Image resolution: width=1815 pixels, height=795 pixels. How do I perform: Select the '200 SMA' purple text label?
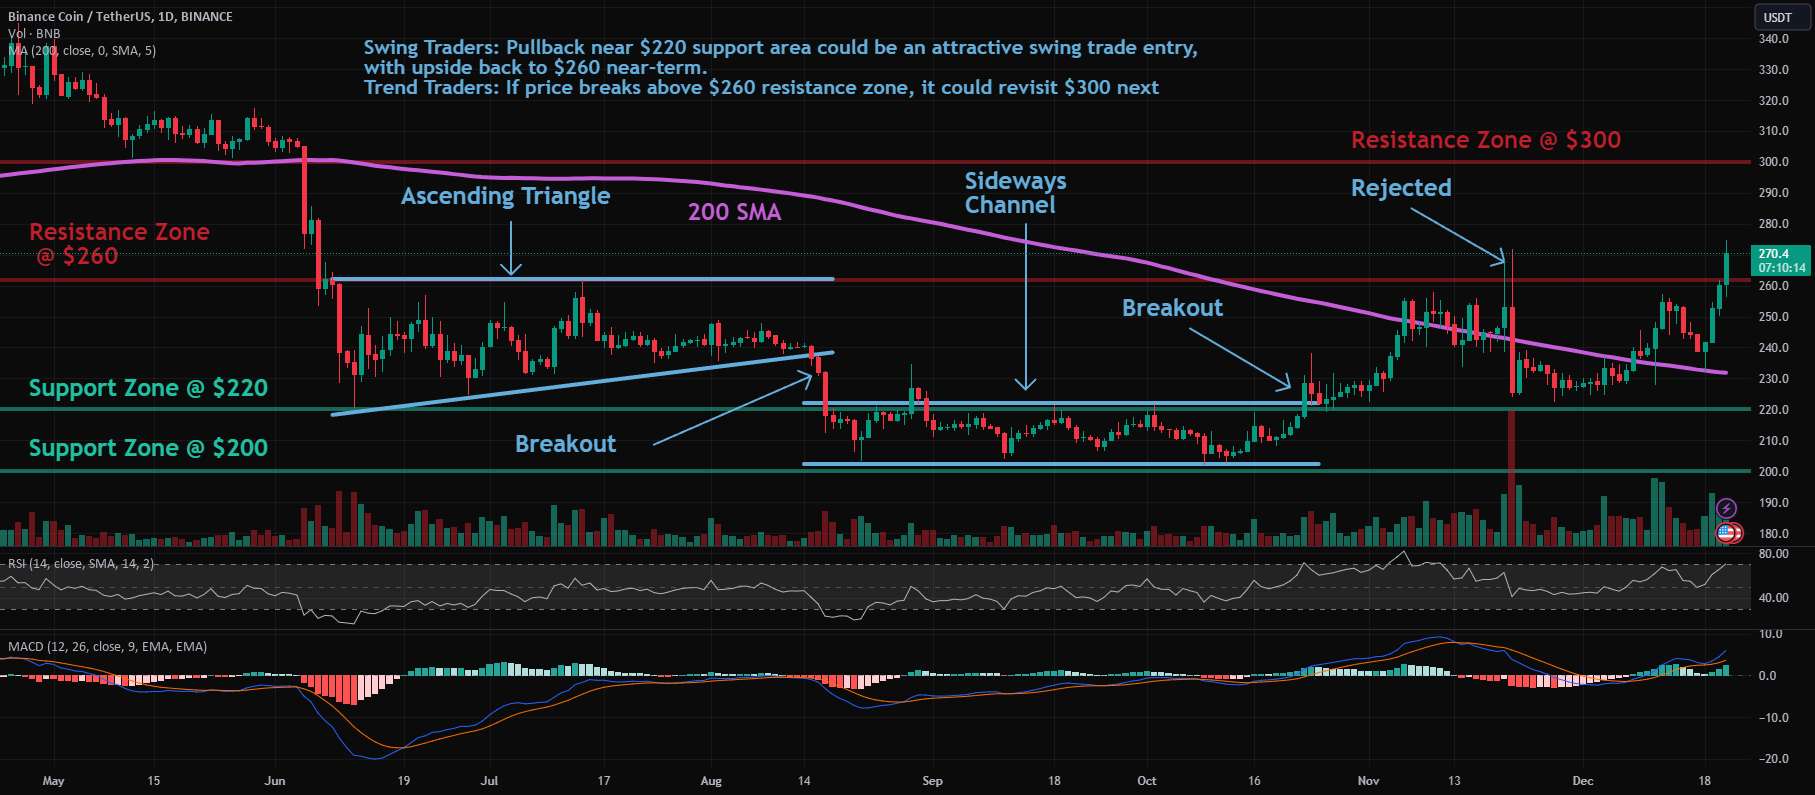(x=734, y=212)
